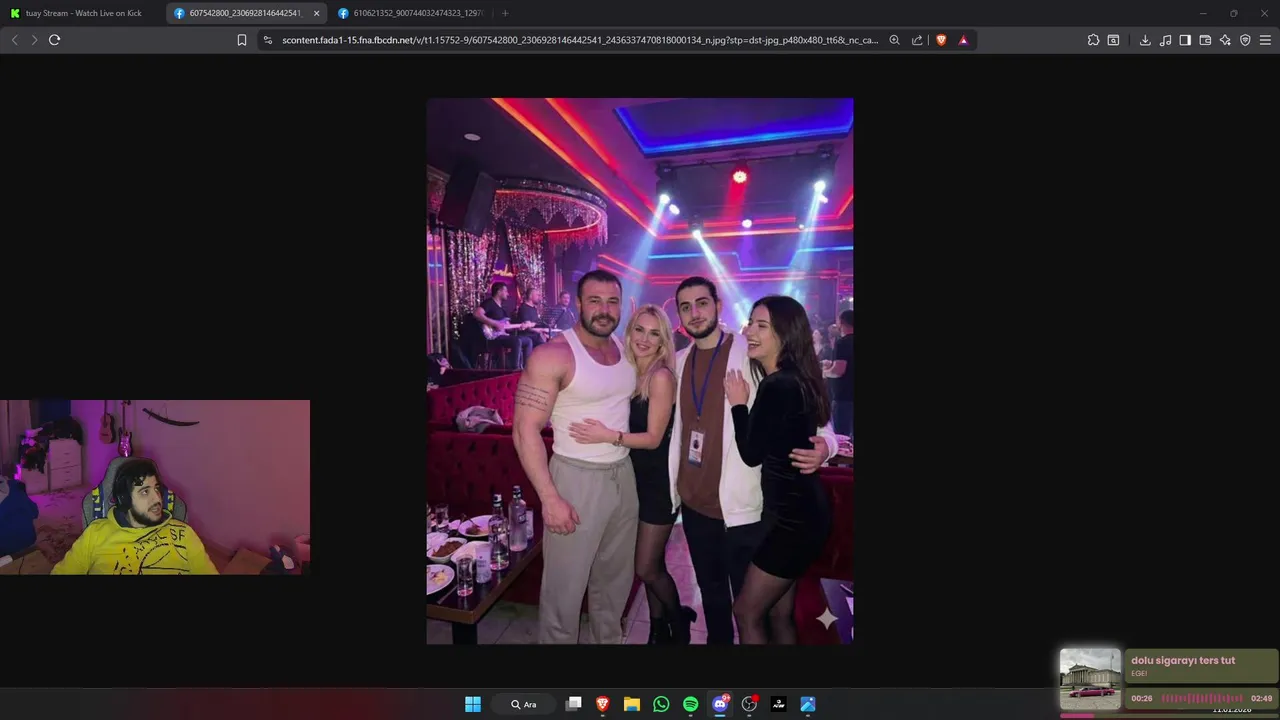The image size is (1280, 720).
Task: Switch to the 610621352 Facebook image tab
Action: [x=411, y=13]
